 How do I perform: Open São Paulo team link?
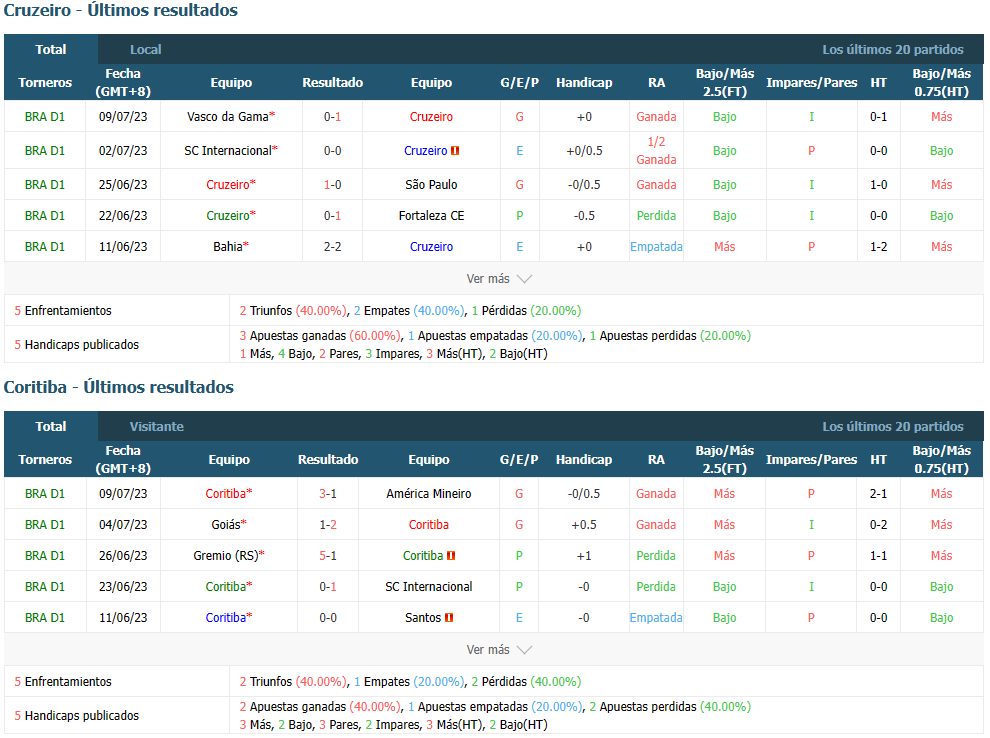pos(431,184)
